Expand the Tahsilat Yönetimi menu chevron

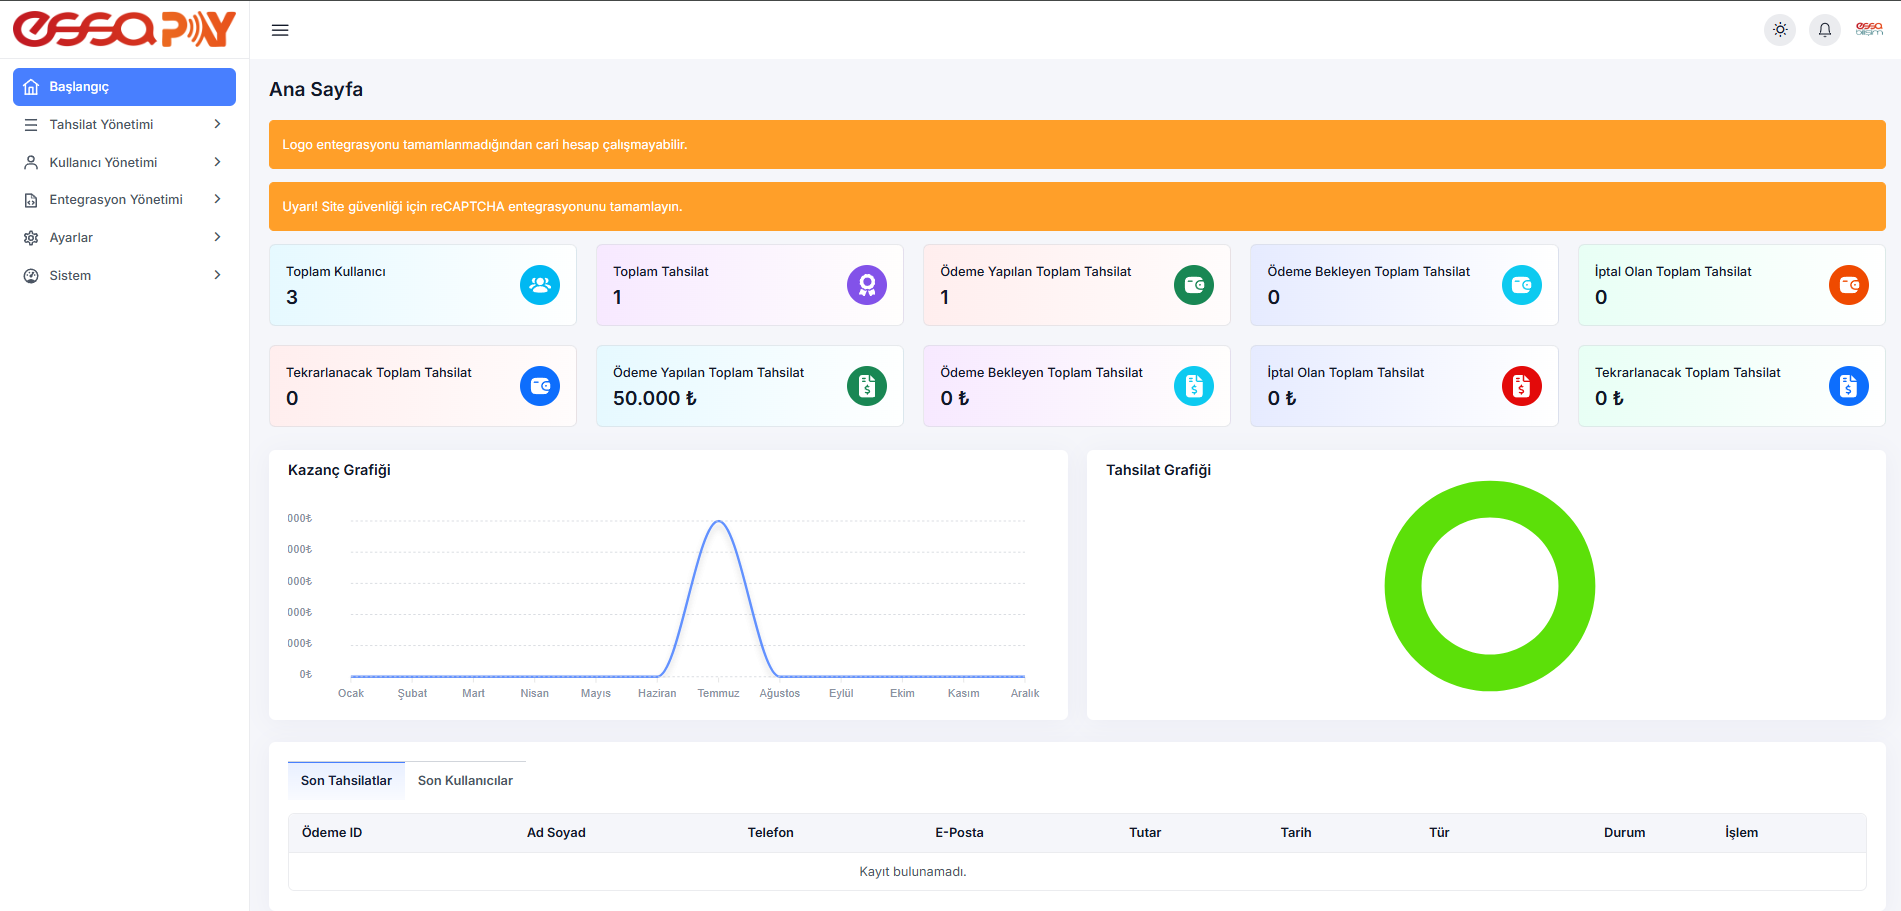(217, 124)
